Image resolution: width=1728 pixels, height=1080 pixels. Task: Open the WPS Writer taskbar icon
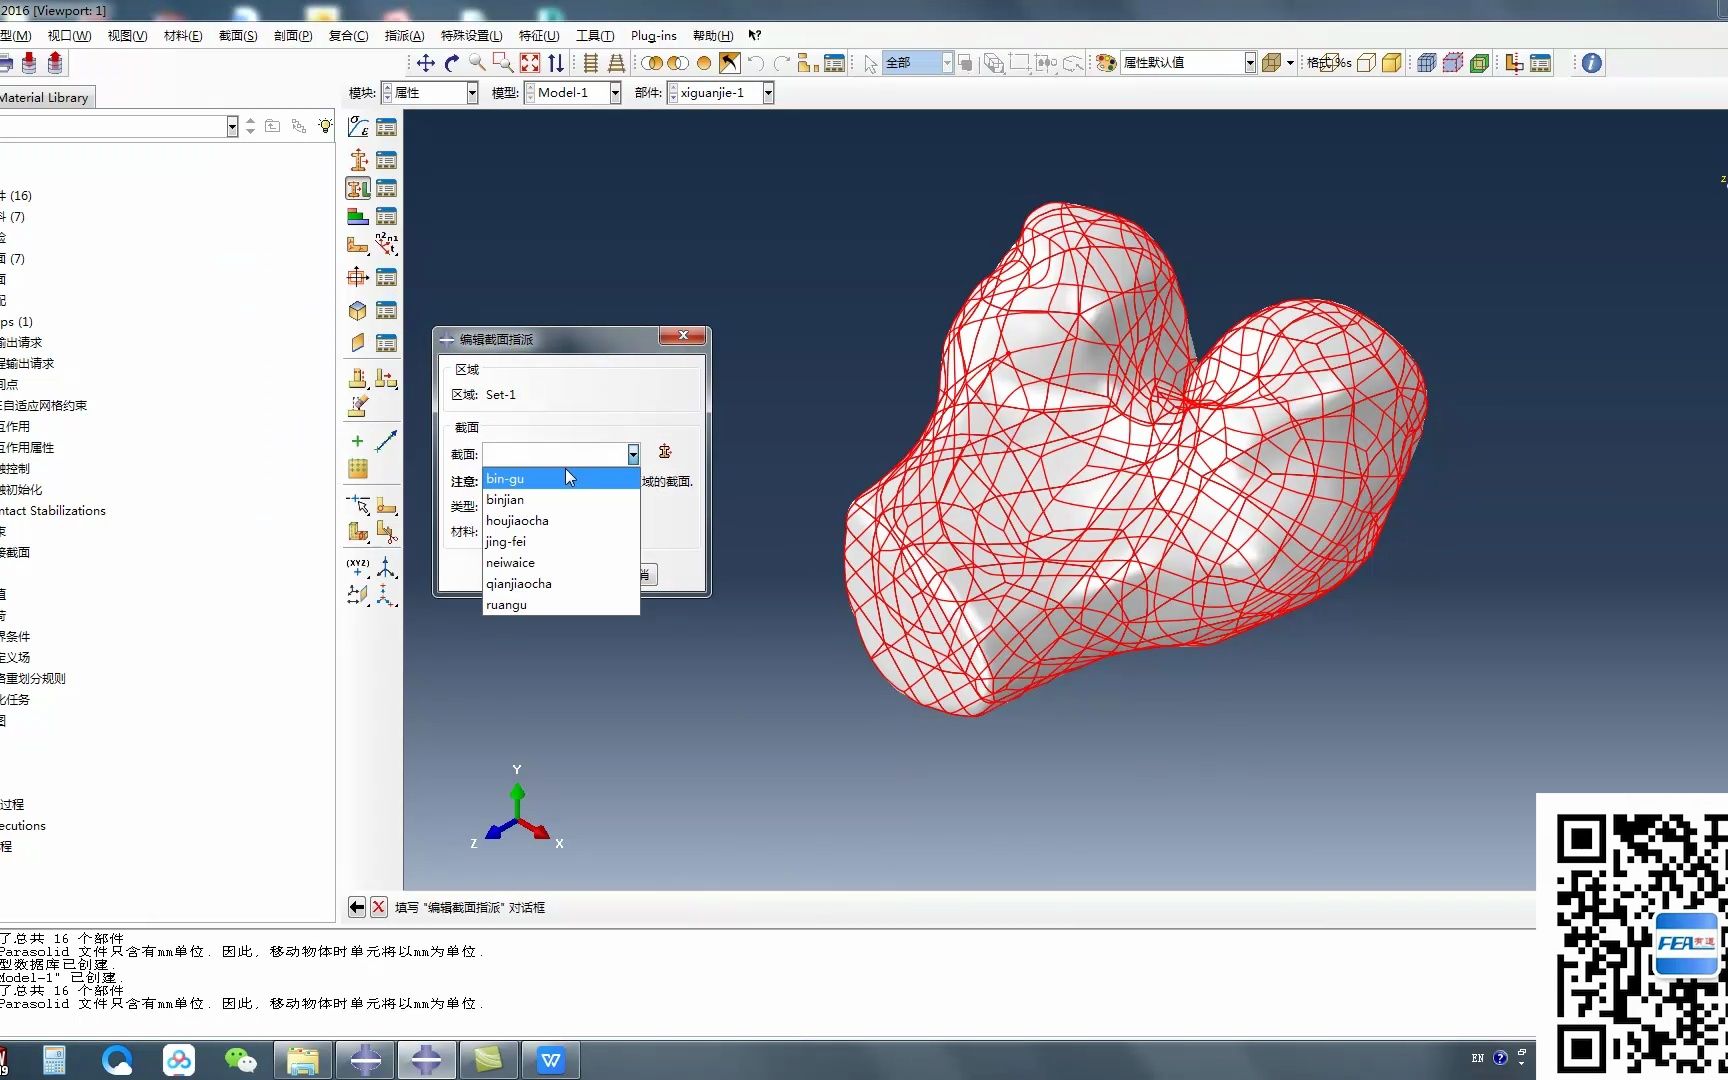click(551, 1060)
